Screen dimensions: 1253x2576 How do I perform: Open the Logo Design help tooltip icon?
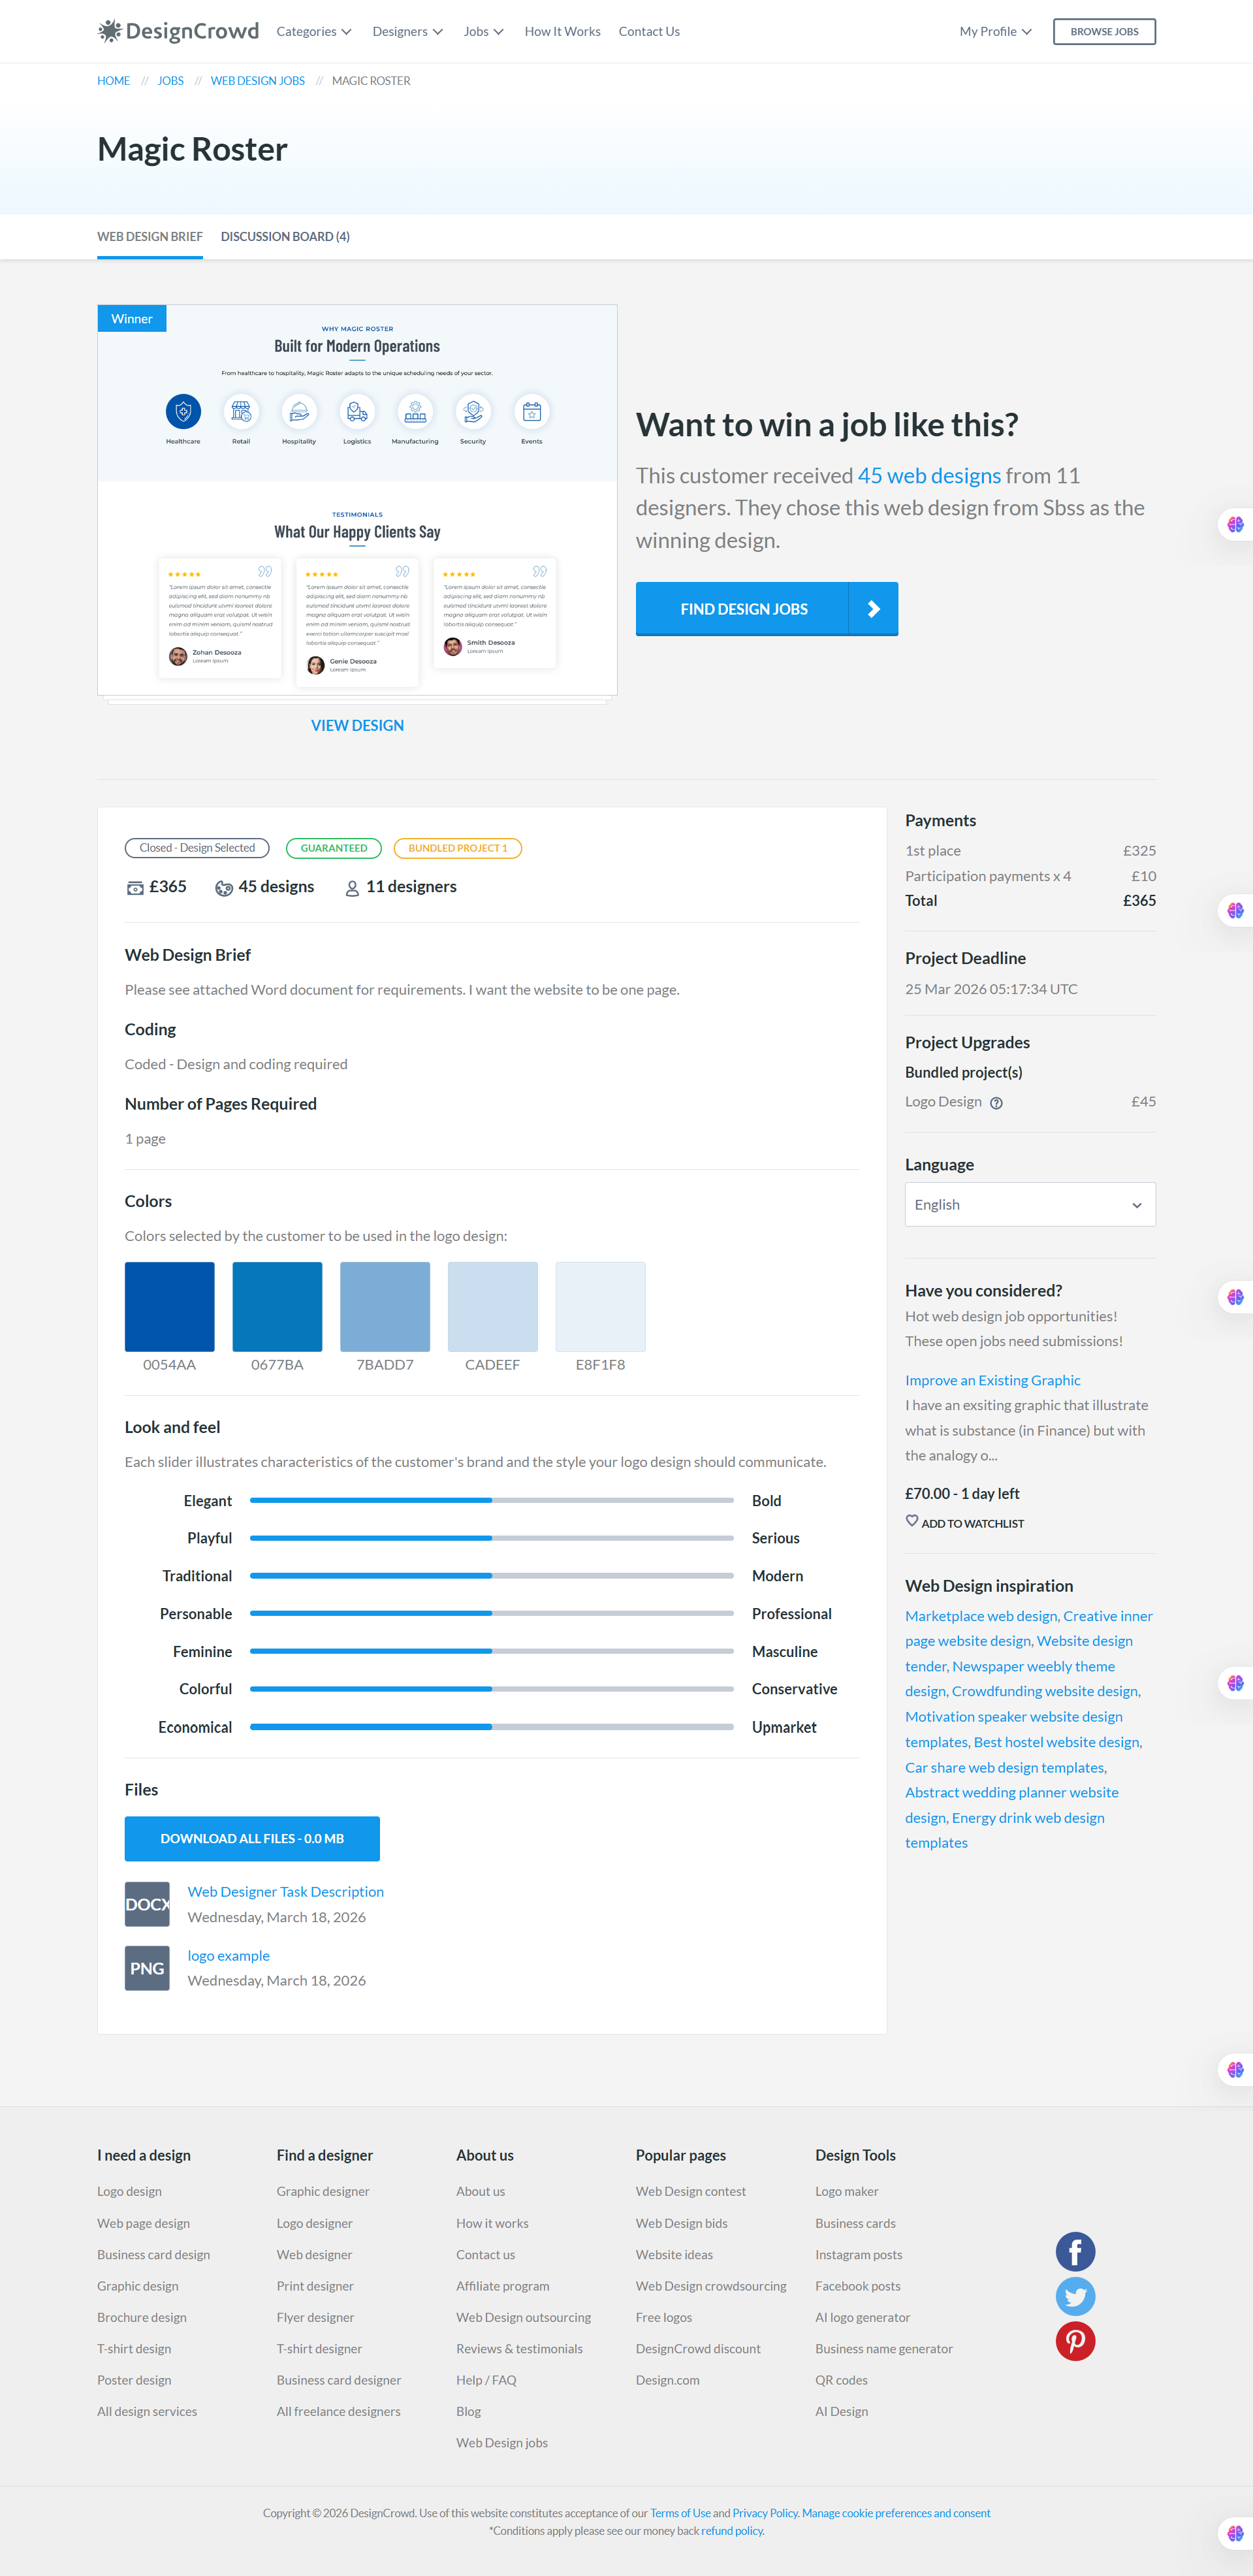pos(996,1102)
